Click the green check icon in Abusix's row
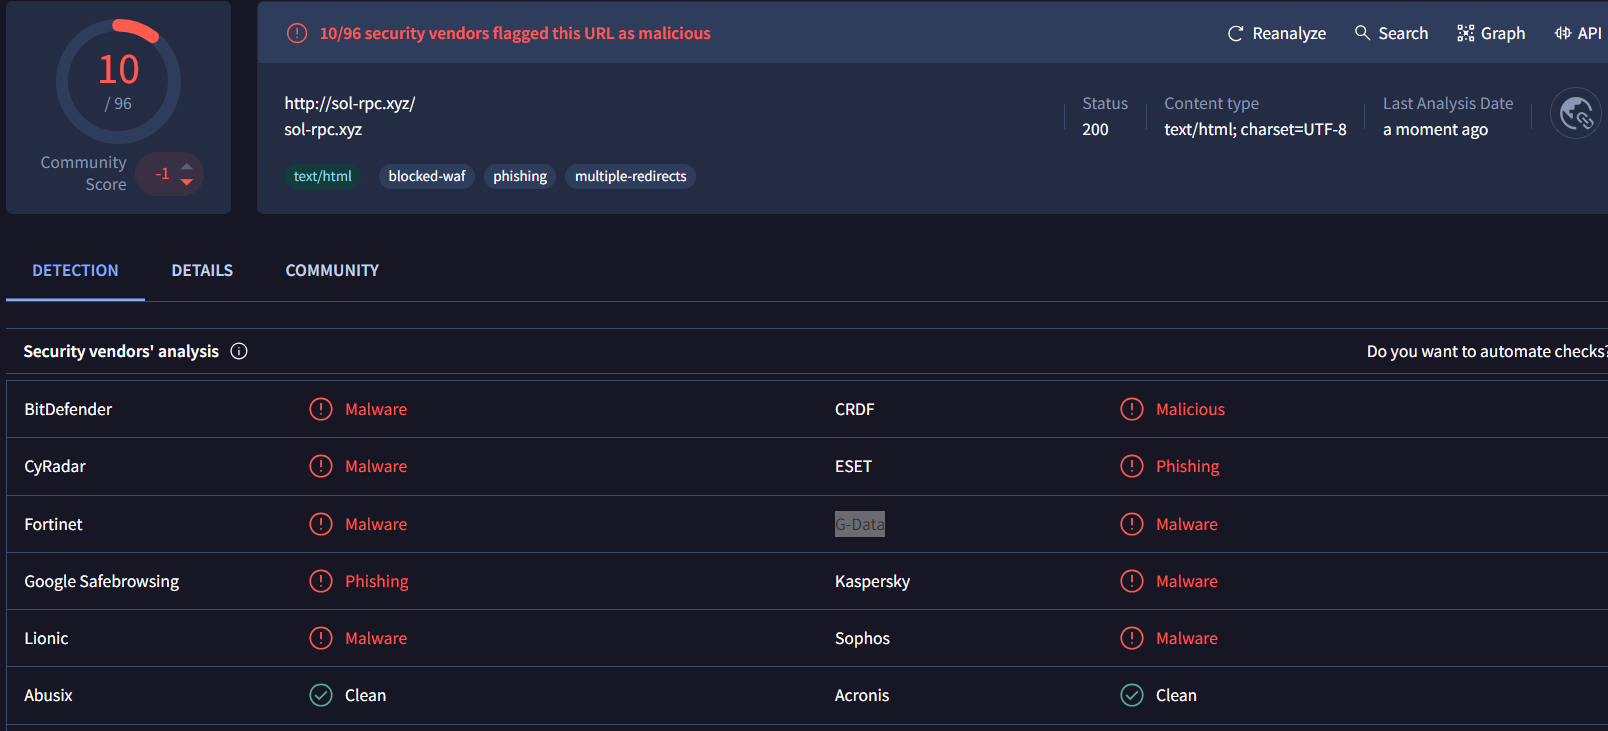The width and height of the screenshot is (1608, 731). tap(321, 695)
